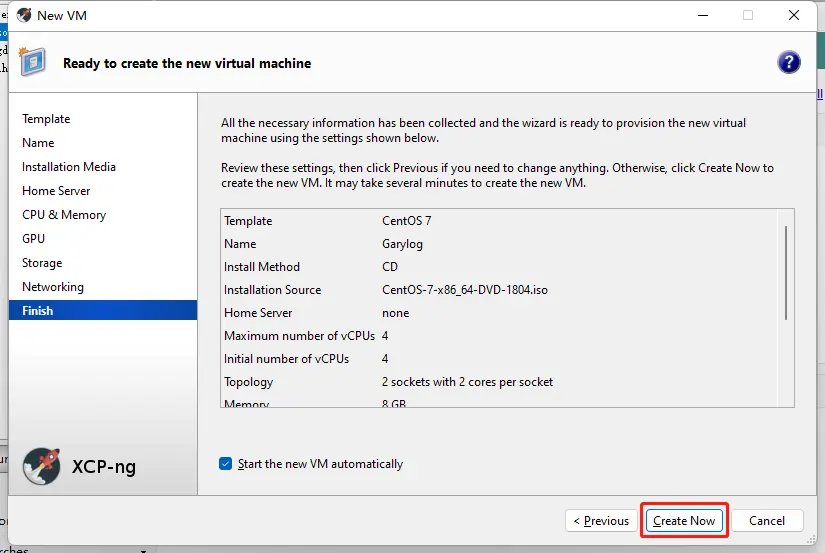Minimize the New VM window
This screenshot has width=825, height=553.
tap(703, 15)
